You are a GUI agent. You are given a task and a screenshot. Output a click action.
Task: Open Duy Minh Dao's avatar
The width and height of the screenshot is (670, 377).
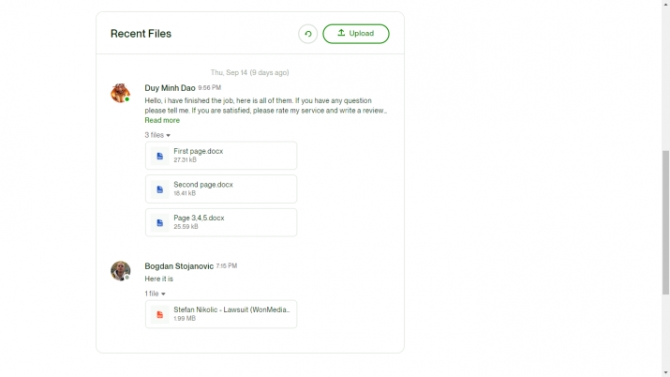[120, 93]
